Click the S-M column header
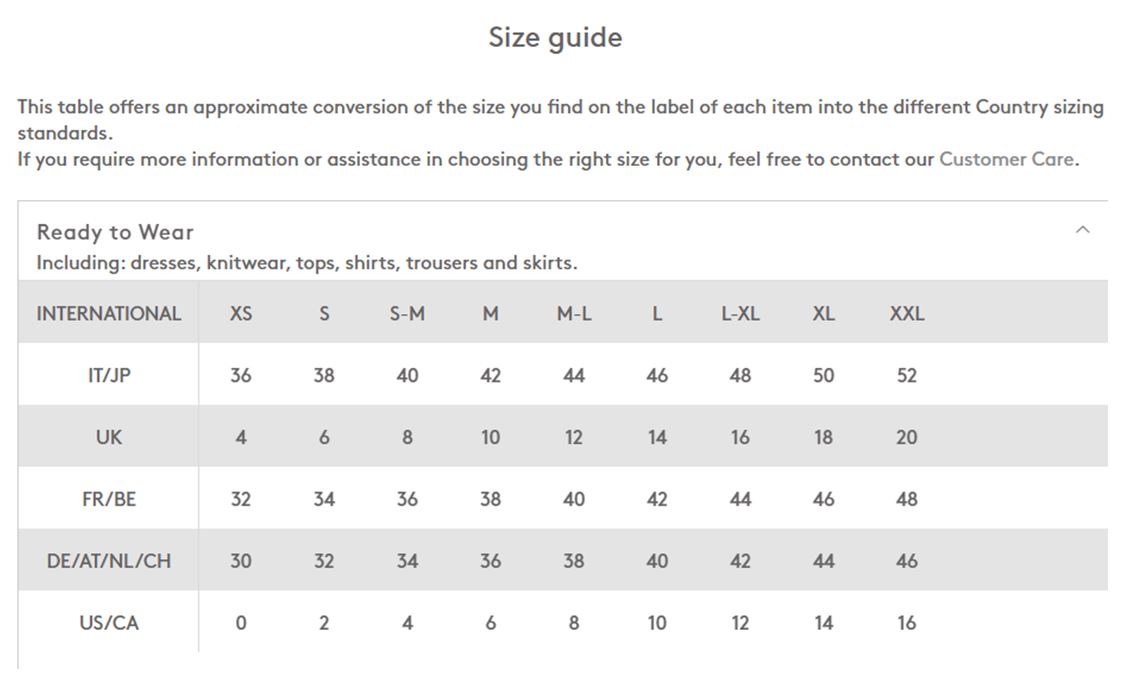The width and height of the screenshot is (1136, 686). pos(407,314)
